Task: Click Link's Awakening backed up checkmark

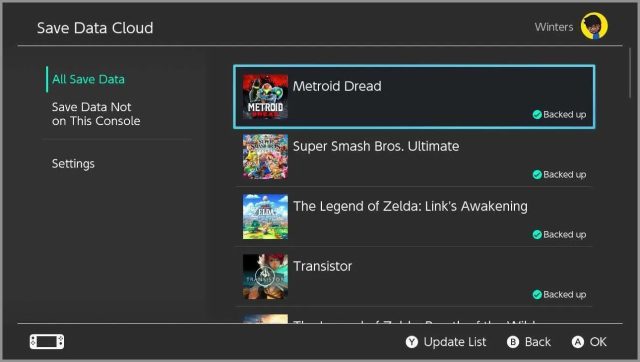Action: (537, 235)
